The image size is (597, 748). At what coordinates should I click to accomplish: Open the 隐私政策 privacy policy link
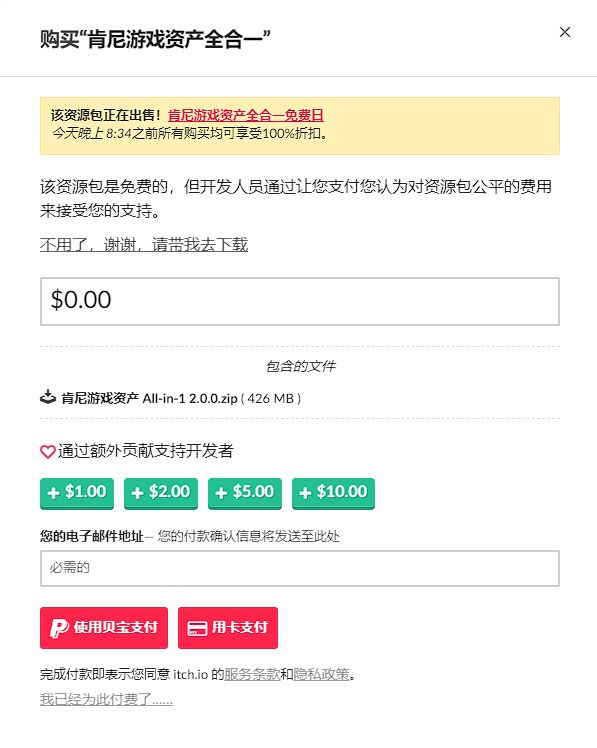(x=321, y=674)
